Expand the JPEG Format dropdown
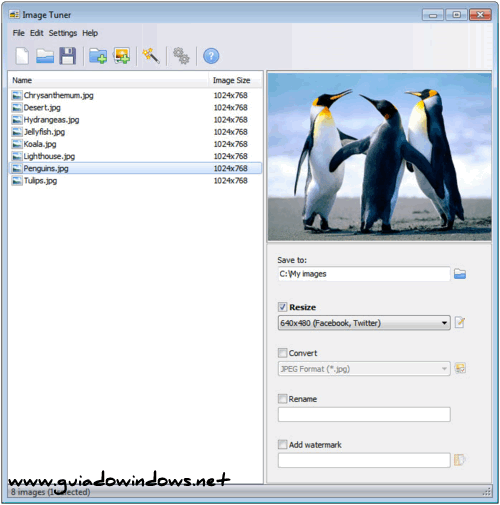 coord(364,369)
